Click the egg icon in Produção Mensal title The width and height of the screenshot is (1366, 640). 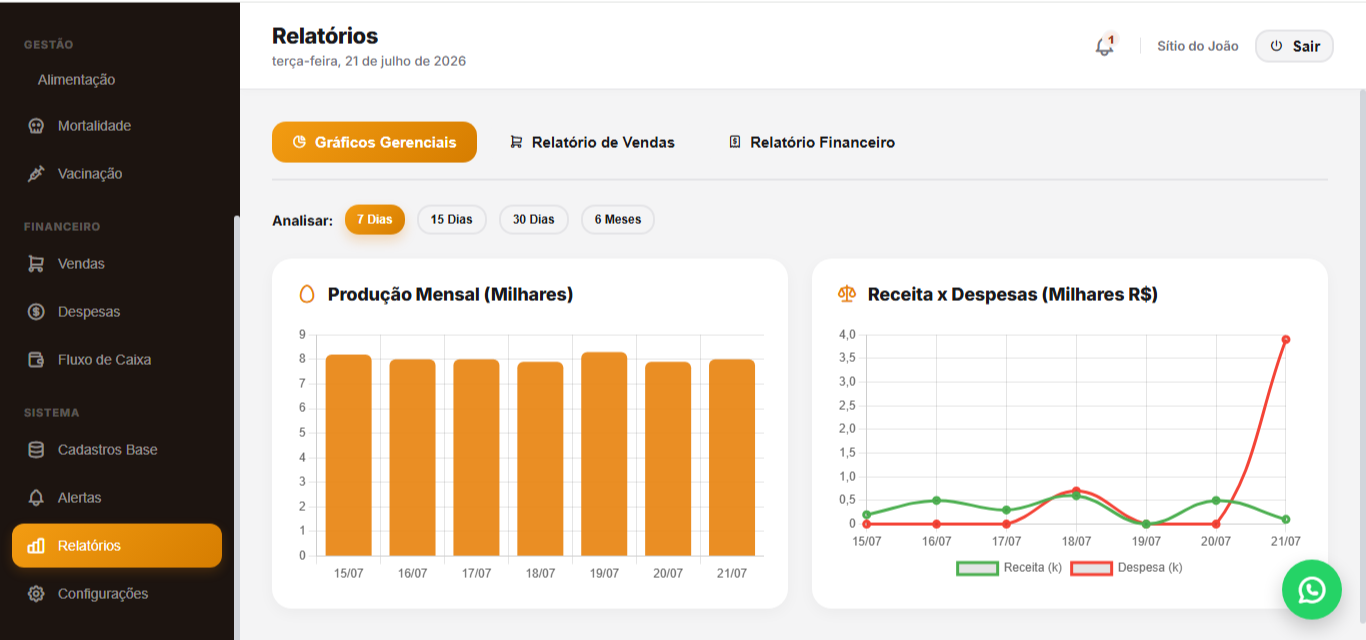point(307,294)
